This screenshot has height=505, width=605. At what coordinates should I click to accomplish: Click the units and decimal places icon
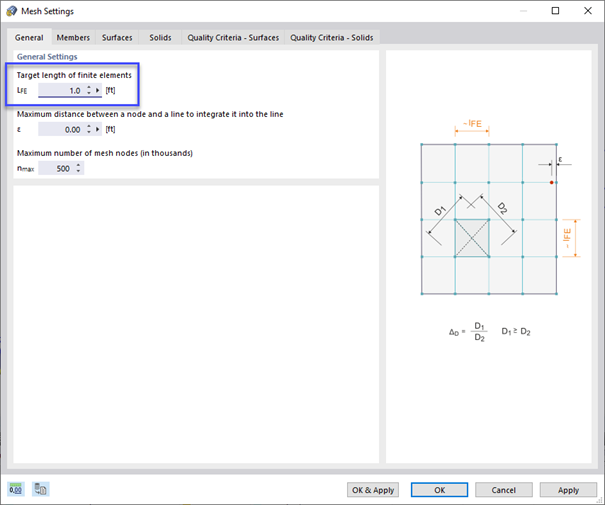click(x=15, y=489)
